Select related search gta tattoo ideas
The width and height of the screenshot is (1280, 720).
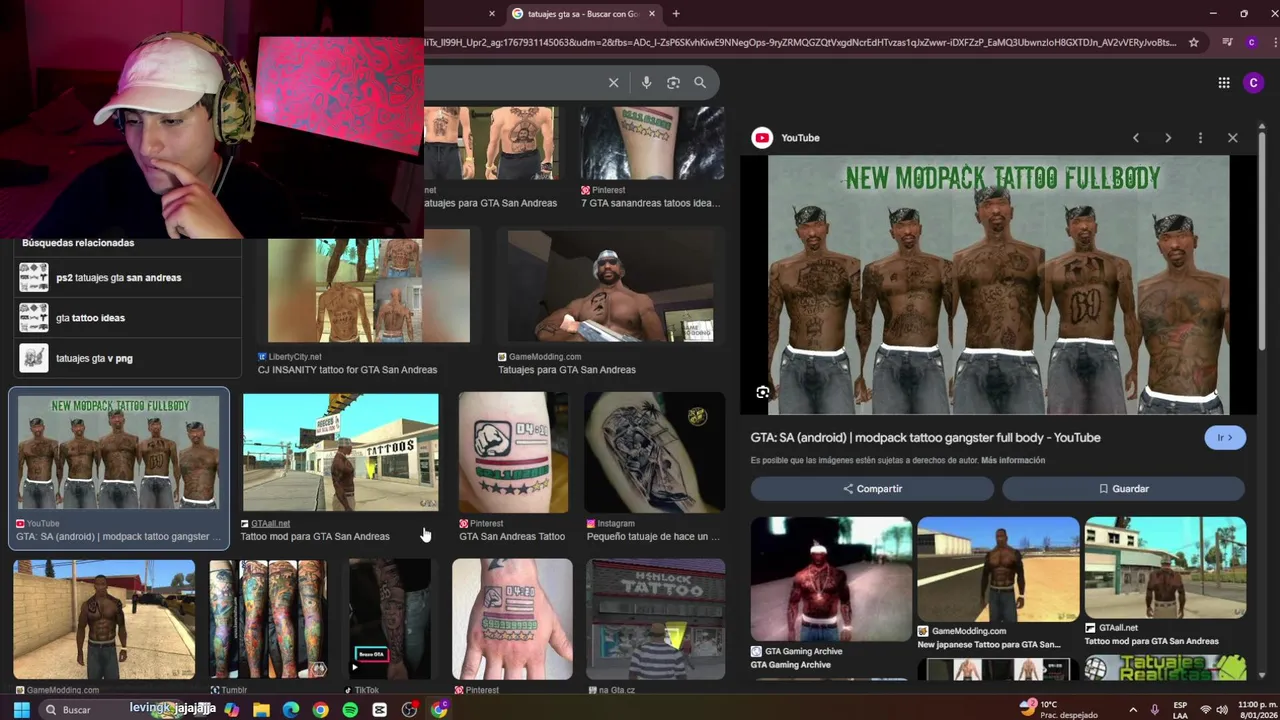[128, 318]
